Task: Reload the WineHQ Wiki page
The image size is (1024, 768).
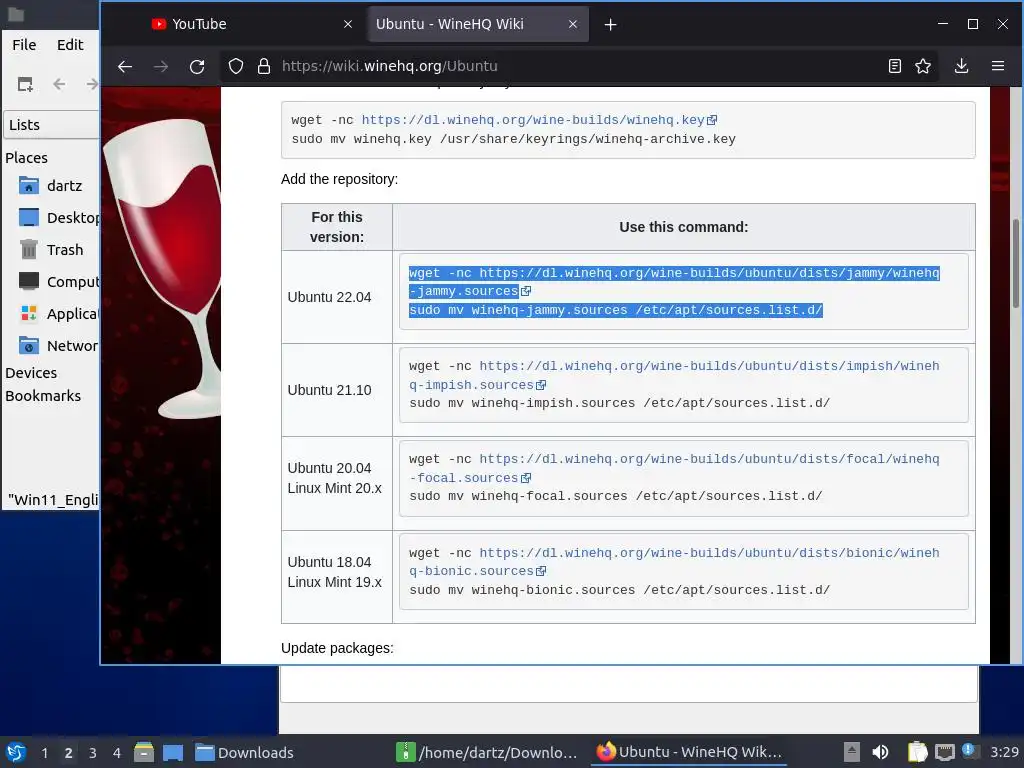Action: 197,66
